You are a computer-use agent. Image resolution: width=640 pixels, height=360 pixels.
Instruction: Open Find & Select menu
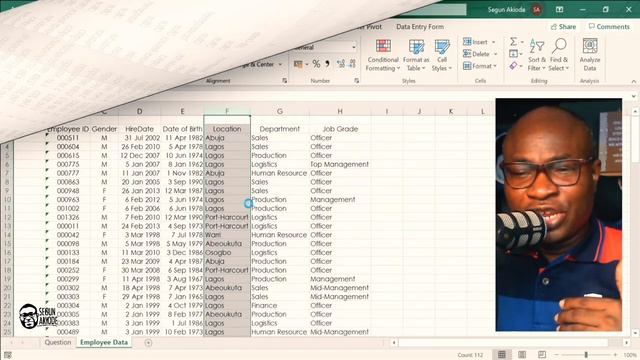tap(558, 55)
